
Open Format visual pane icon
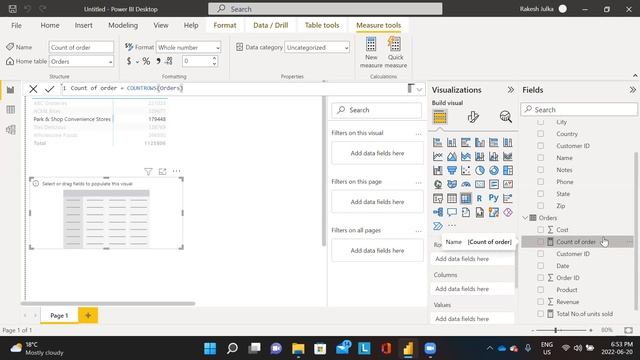473,117
